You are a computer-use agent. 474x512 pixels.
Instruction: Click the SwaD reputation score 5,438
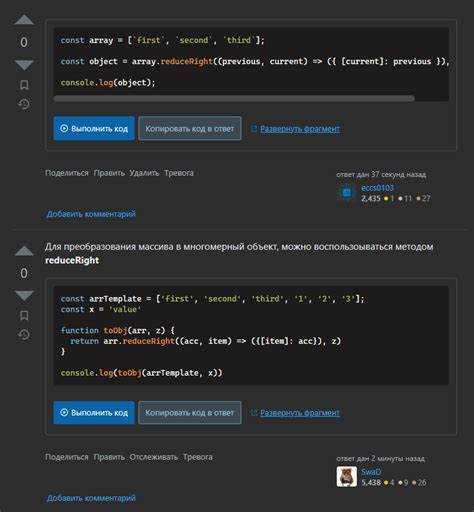click(x=371, y=482)
